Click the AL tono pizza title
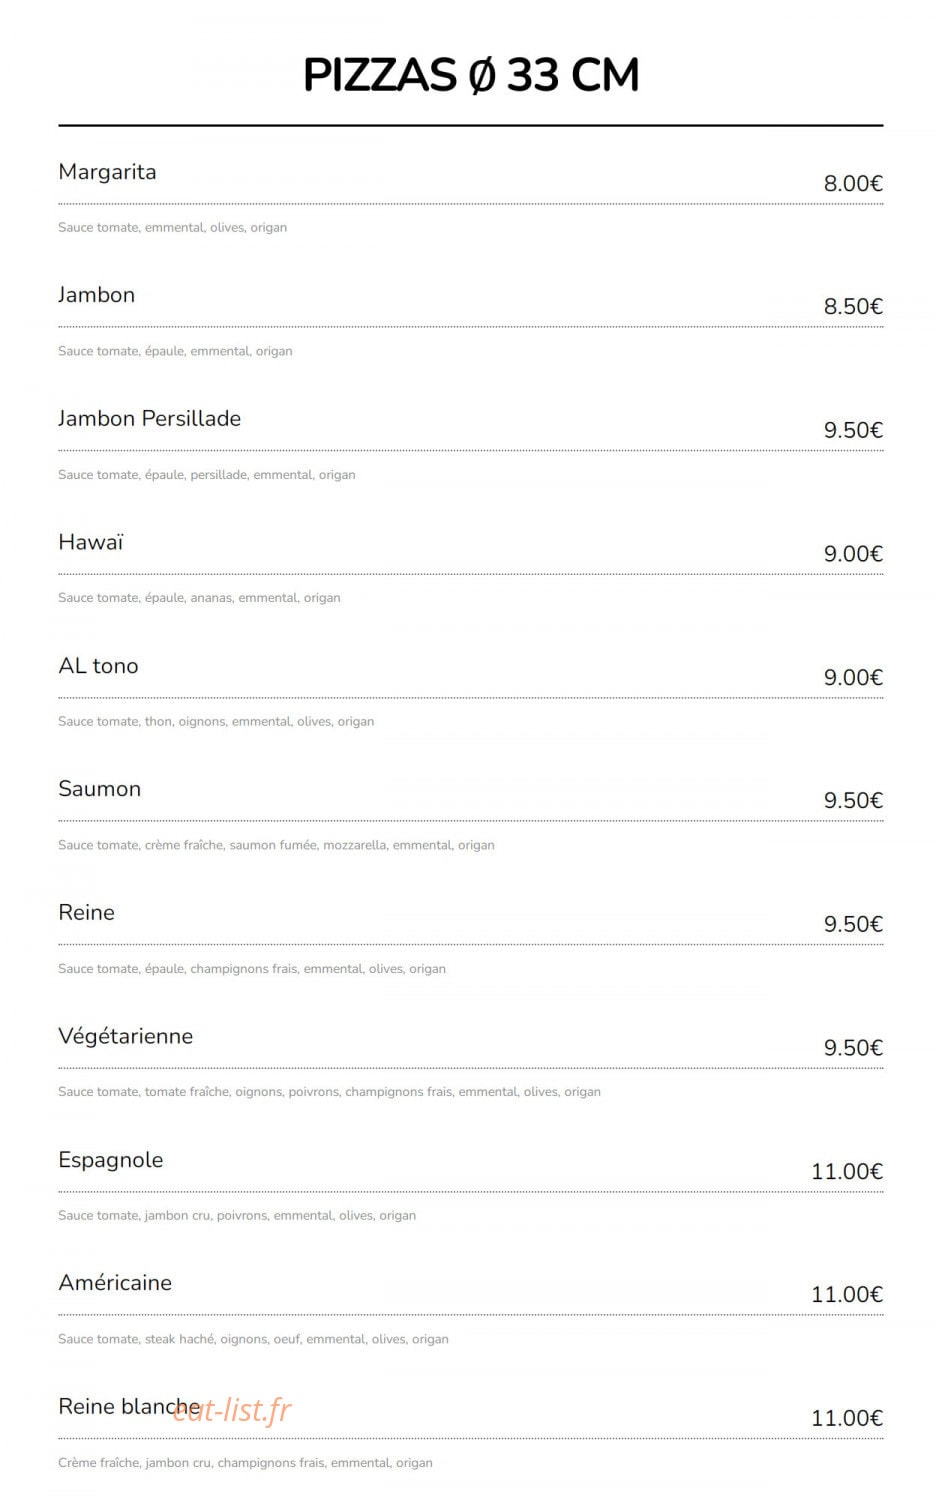 [x=98, y=666]
